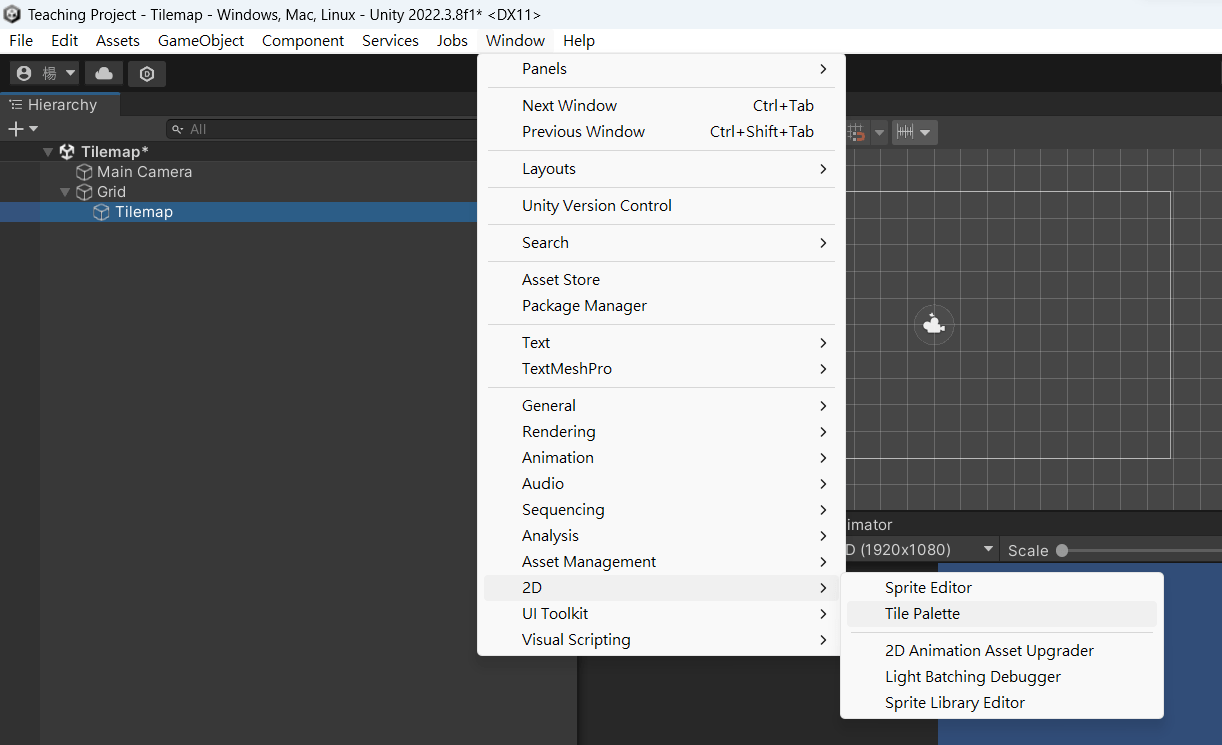Open the Component menu

(303, 40)
